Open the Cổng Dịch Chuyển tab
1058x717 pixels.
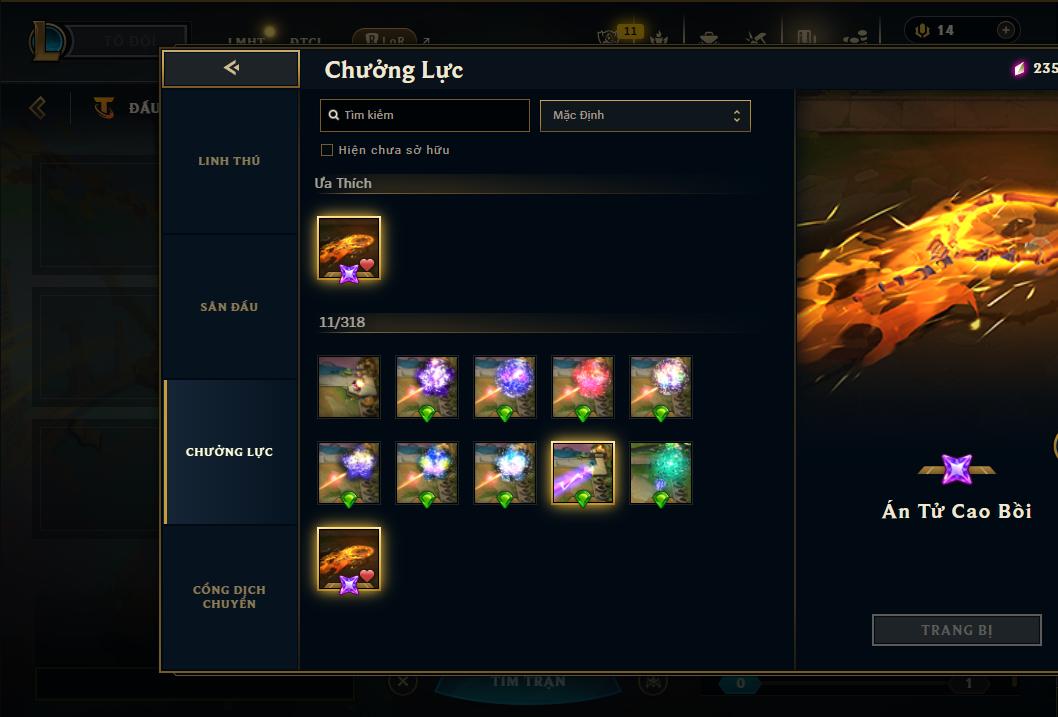[x=229, y=597]
